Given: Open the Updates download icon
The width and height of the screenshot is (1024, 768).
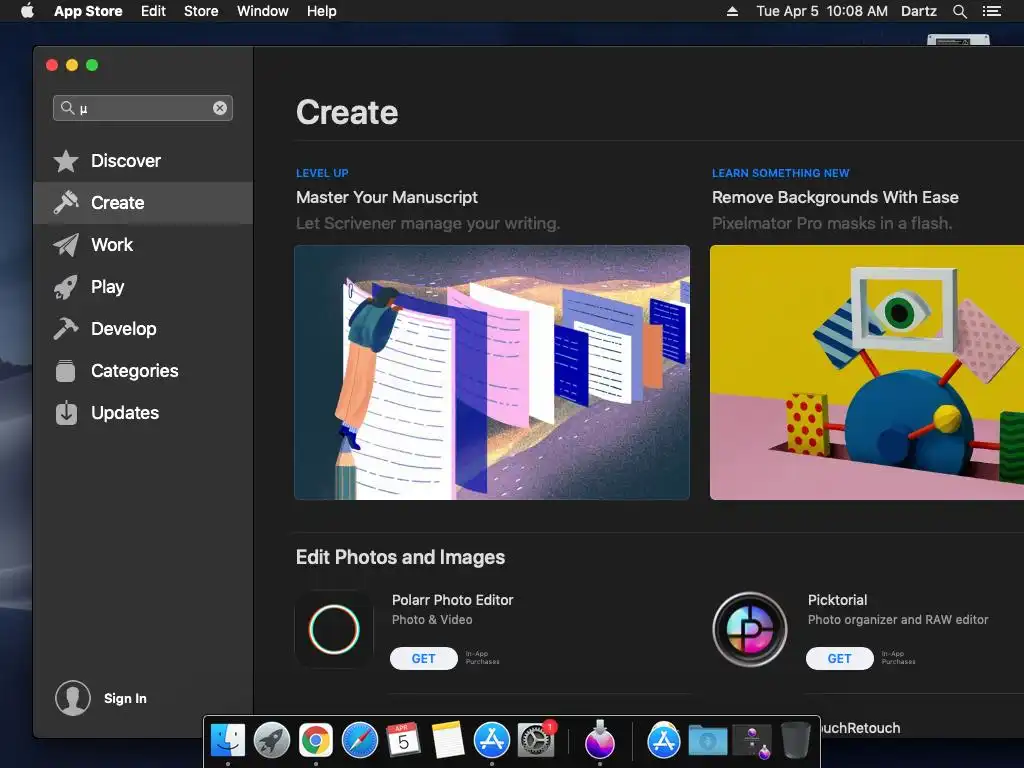Looking at the screenshot, I should click(x=66, y=413).
